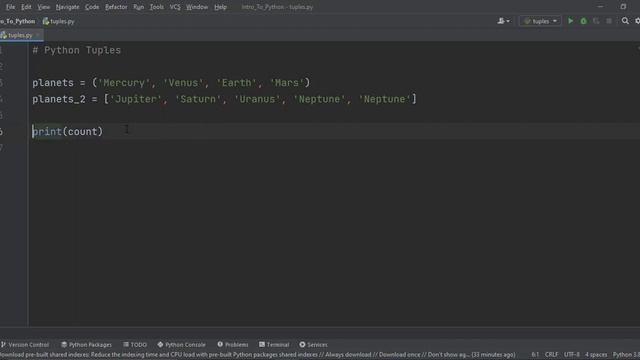Open the Python Console tool window
Image resolution: width=640 pixels, height=360 pixels.
pos(182,344)
